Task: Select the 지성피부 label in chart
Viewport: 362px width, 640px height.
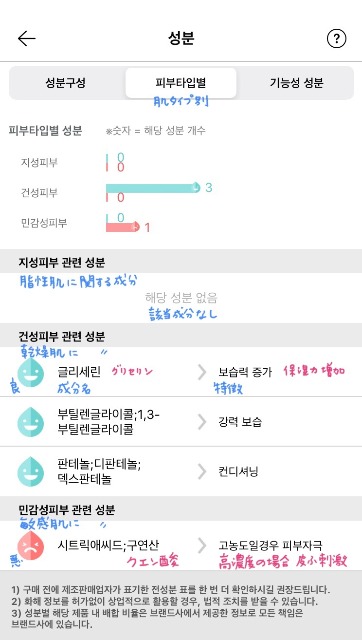Action: pyautogui.click(x=39, y=162)
